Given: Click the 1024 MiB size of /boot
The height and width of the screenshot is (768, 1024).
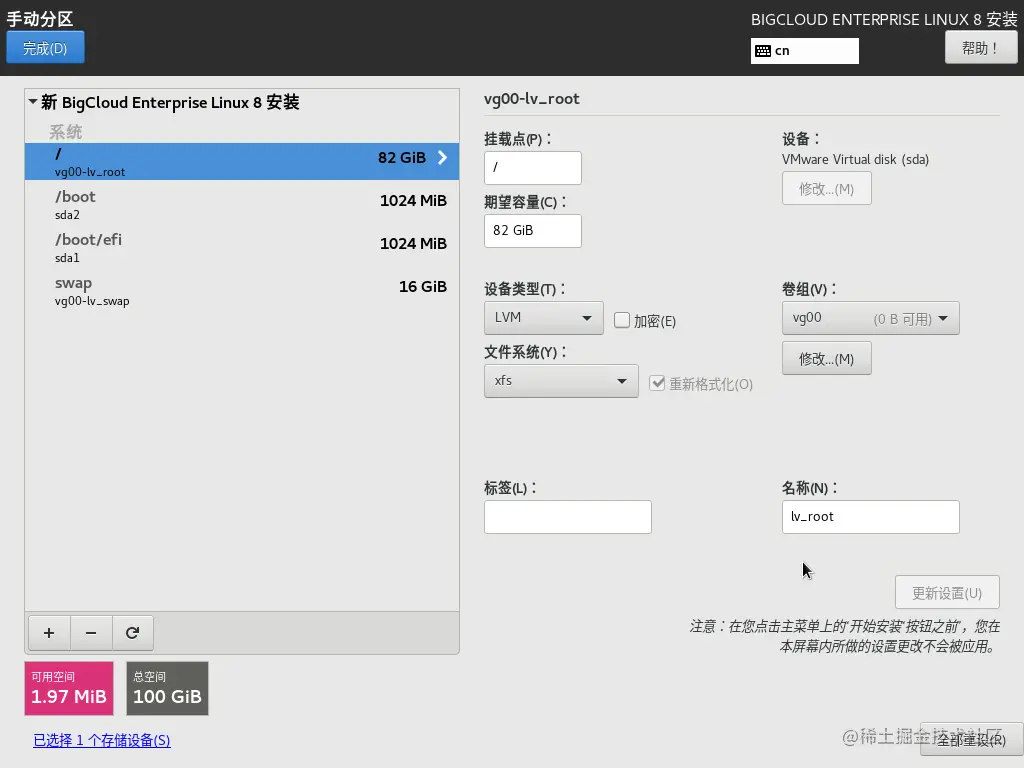Looking at the screenshot, I should [413, 200].
